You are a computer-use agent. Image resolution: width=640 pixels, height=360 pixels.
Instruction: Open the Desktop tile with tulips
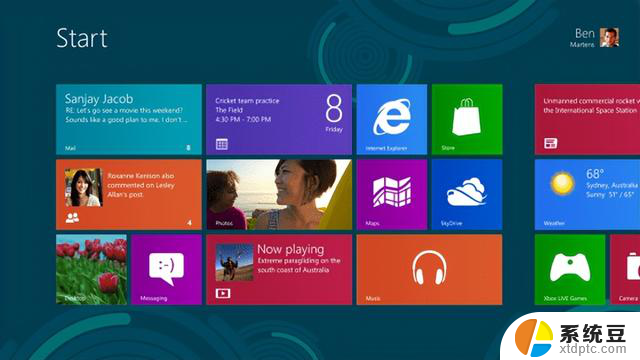click(x=91, y=269)
